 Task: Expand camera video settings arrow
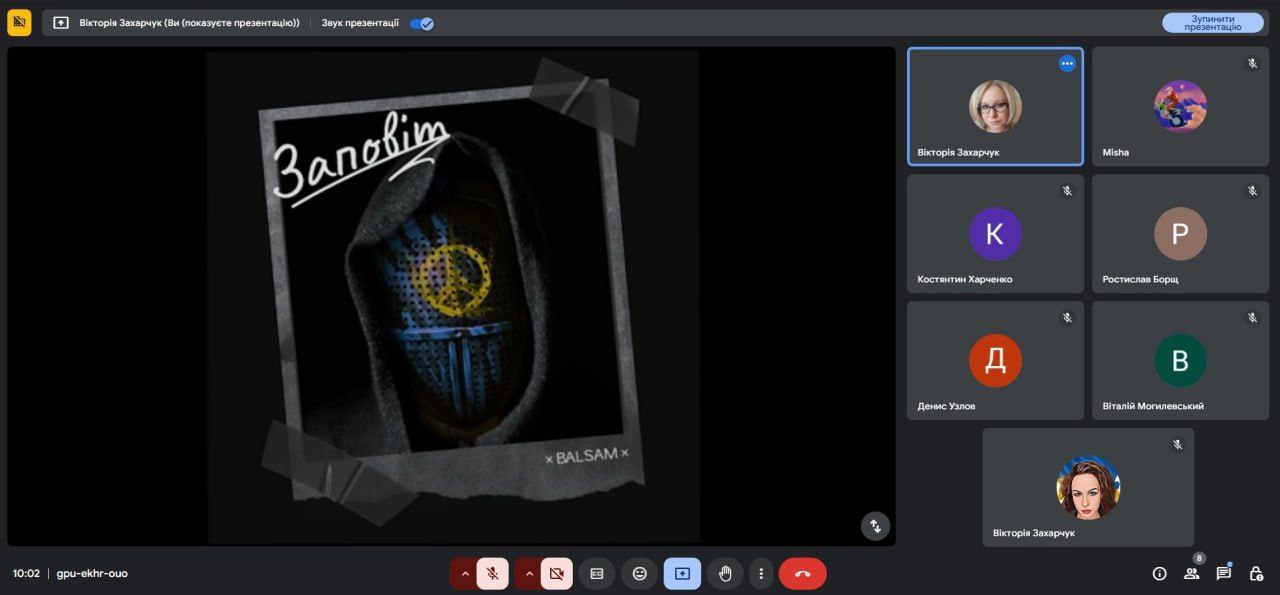tap(528, 574)
